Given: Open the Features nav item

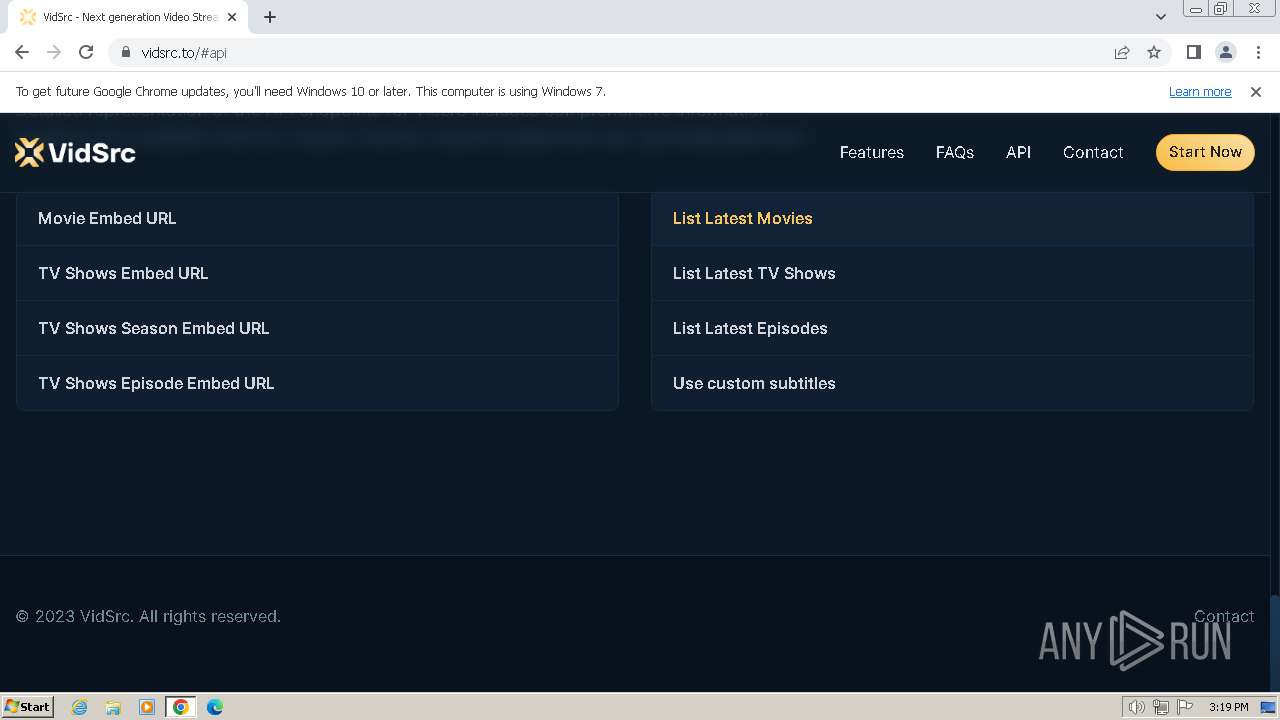Looking at the screenshot, I should click(872, 152).
